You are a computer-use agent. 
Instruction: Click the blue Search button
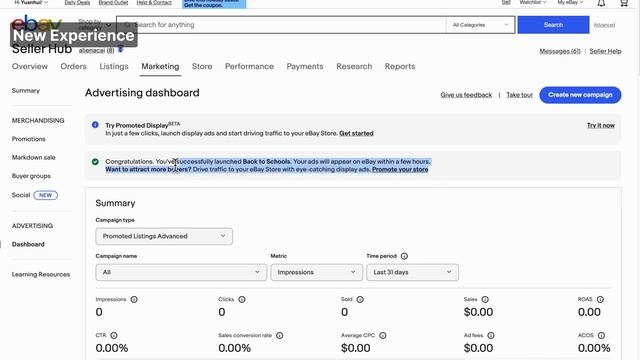(553, 25)
